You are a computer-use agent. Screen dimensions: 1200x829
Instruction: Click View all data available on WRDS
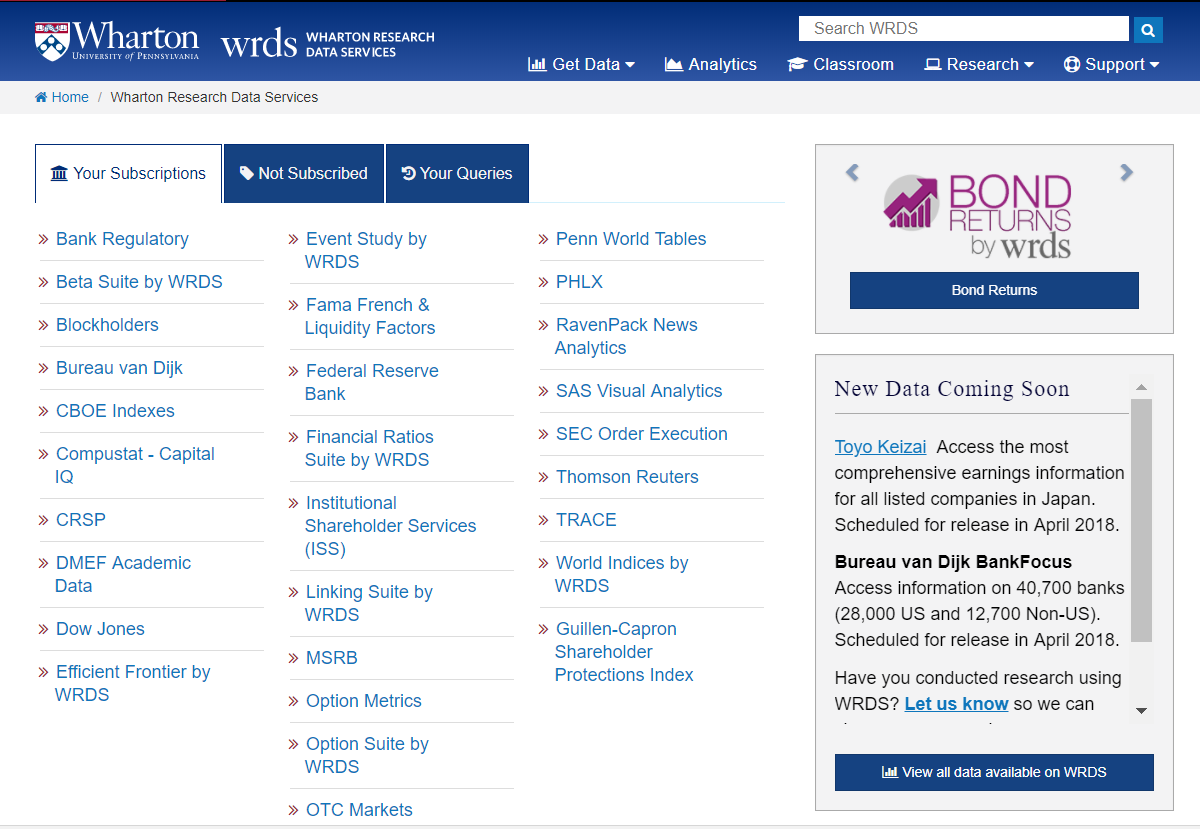pyautogui.click(x=994, y=772)
